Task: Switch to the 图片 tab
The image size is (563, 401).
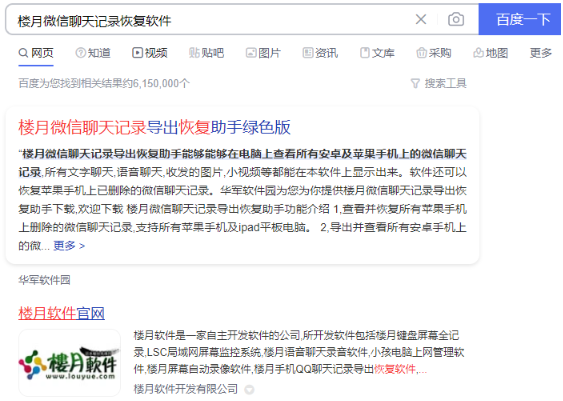Action: 263,53
